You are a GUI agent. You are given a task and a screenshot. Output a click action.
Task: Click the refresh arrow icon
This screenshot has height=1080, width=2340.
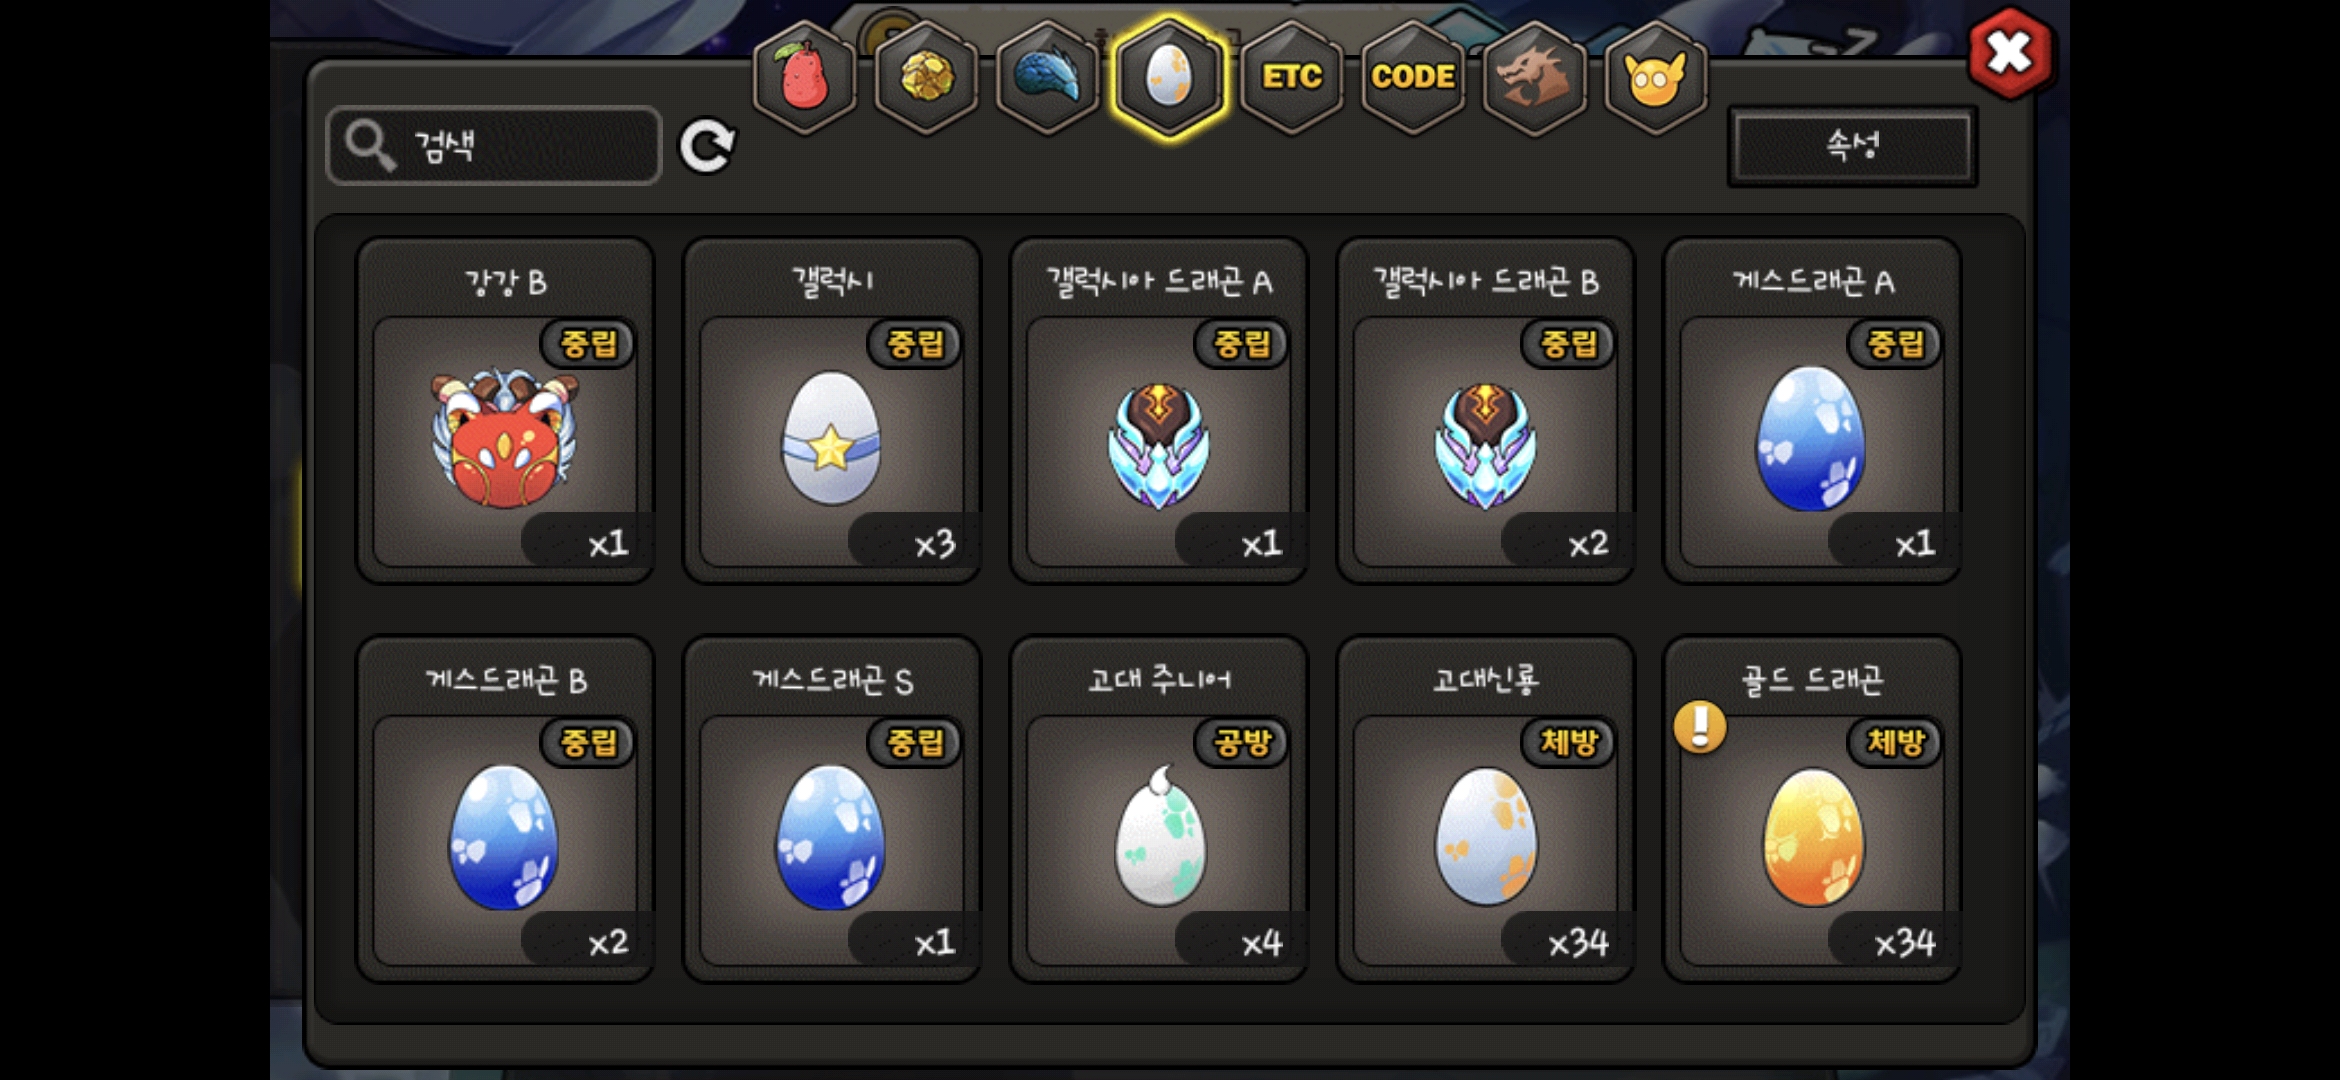707,147
